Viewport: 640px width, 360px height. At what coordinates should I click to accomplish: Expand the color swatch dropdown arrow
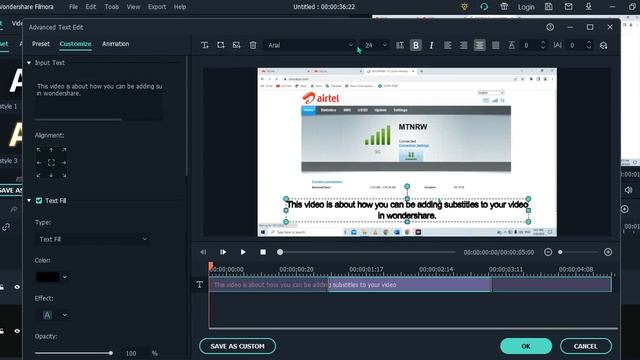pyautogui.click(x=64, y=277)
